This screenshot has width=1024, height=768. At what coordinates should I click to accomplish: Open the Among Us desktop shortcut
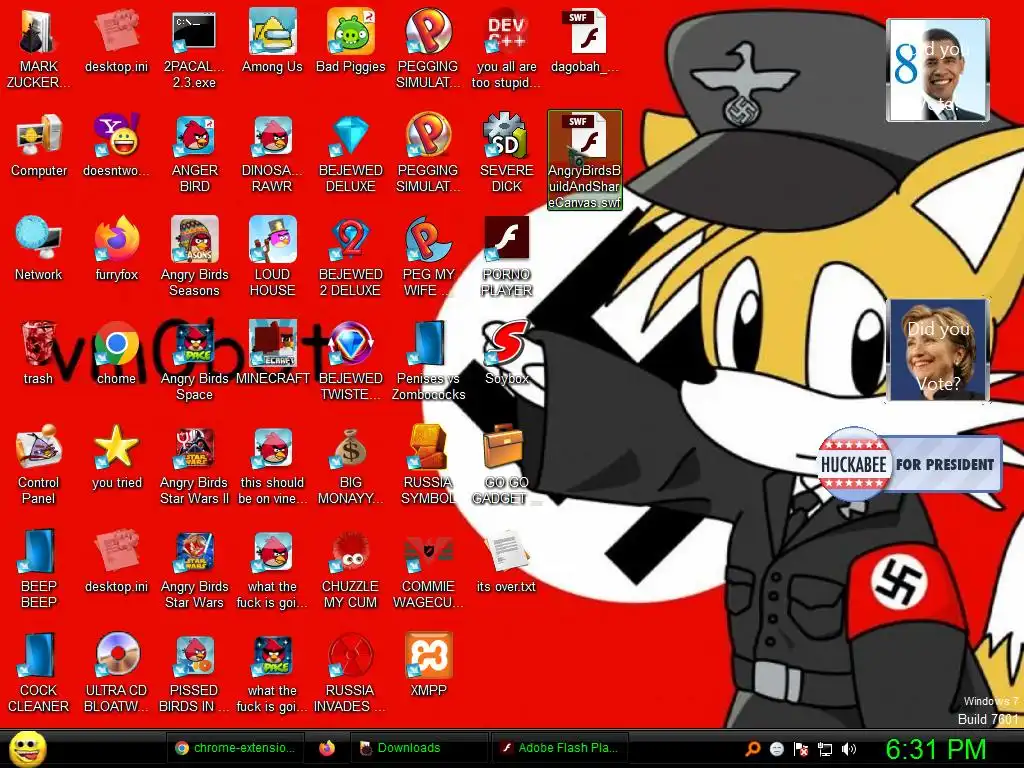pyautogui.click(x=272, y=40)
